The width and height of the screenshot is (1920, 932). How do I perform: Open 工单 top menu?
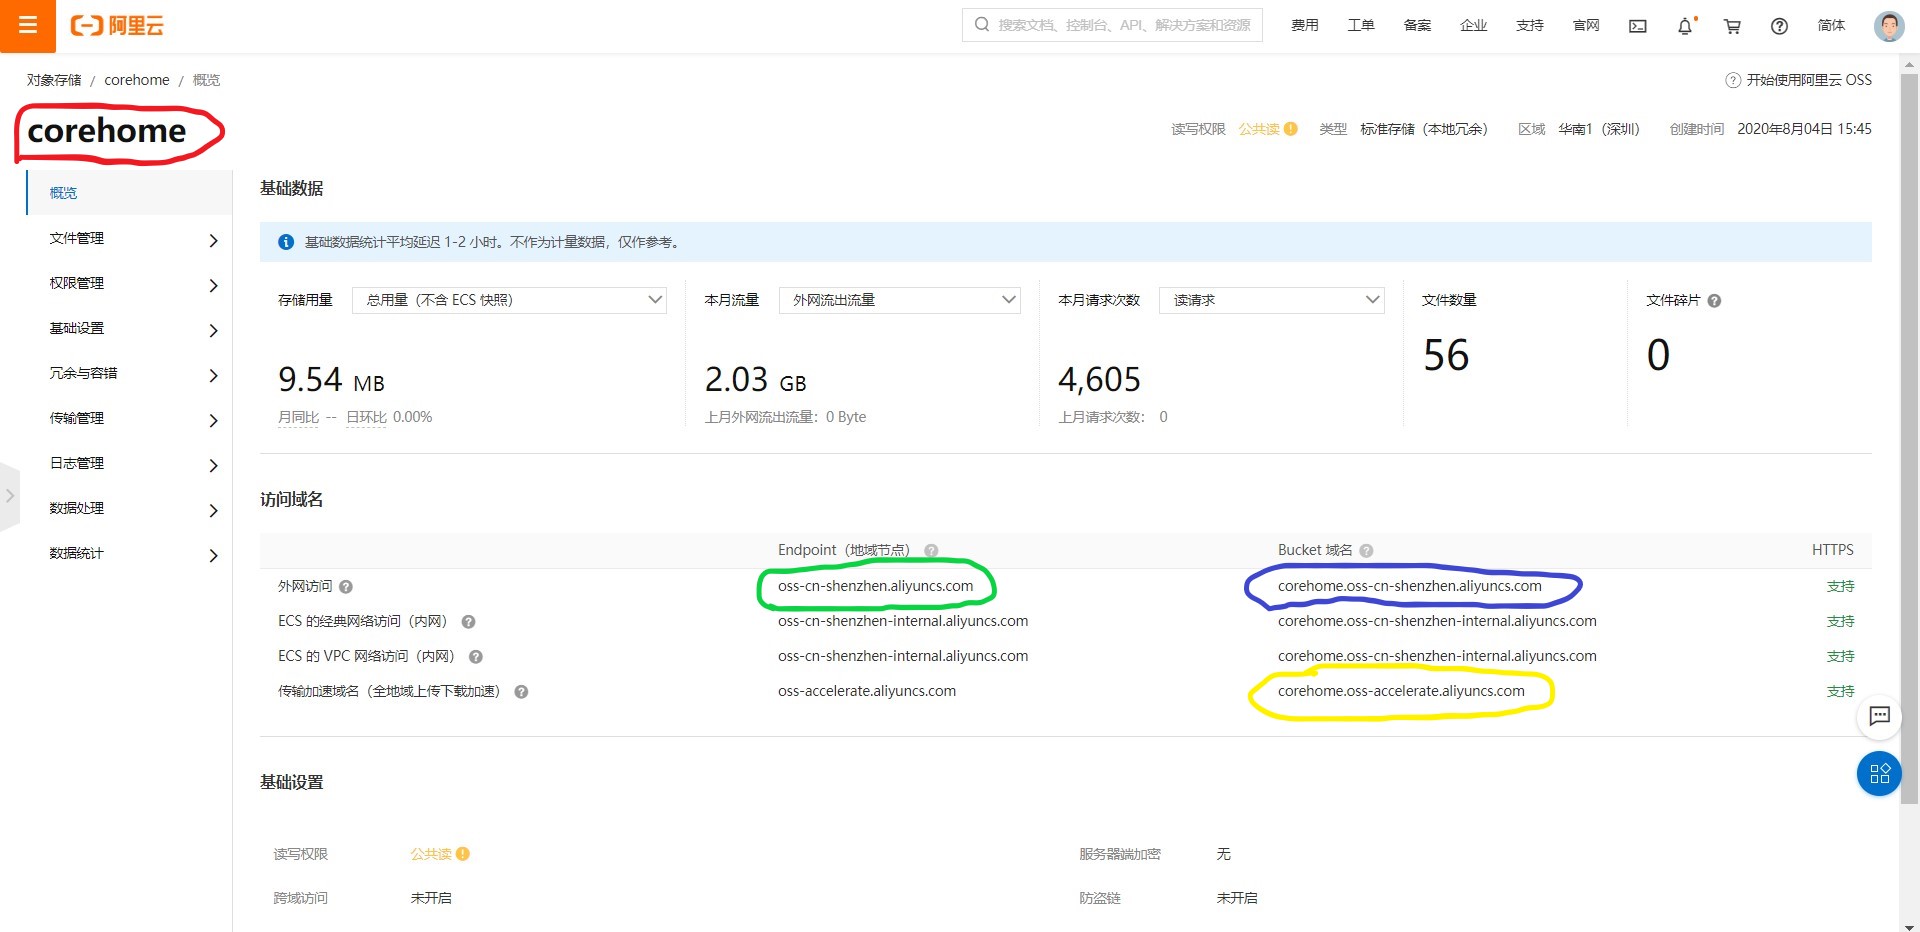pyautogui.click(x=1360, y=26)
